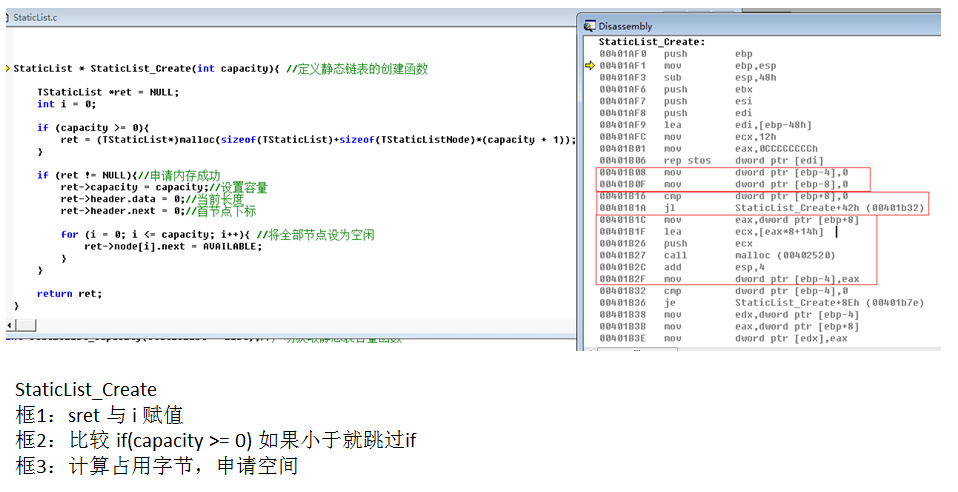The height and width of the screenshot is (492, 958).
Task: Click disassembly row 00401B16 cmp [ebp+8],0
Action: coord(724,196)
